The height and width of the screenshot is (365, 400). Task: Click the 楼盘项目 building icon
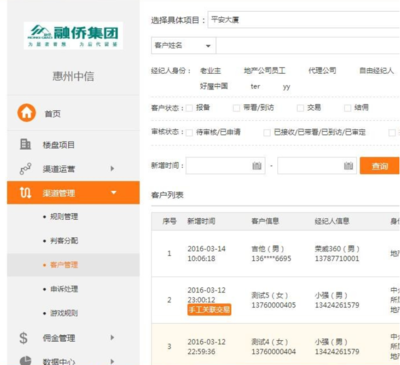tap(25, 144)
